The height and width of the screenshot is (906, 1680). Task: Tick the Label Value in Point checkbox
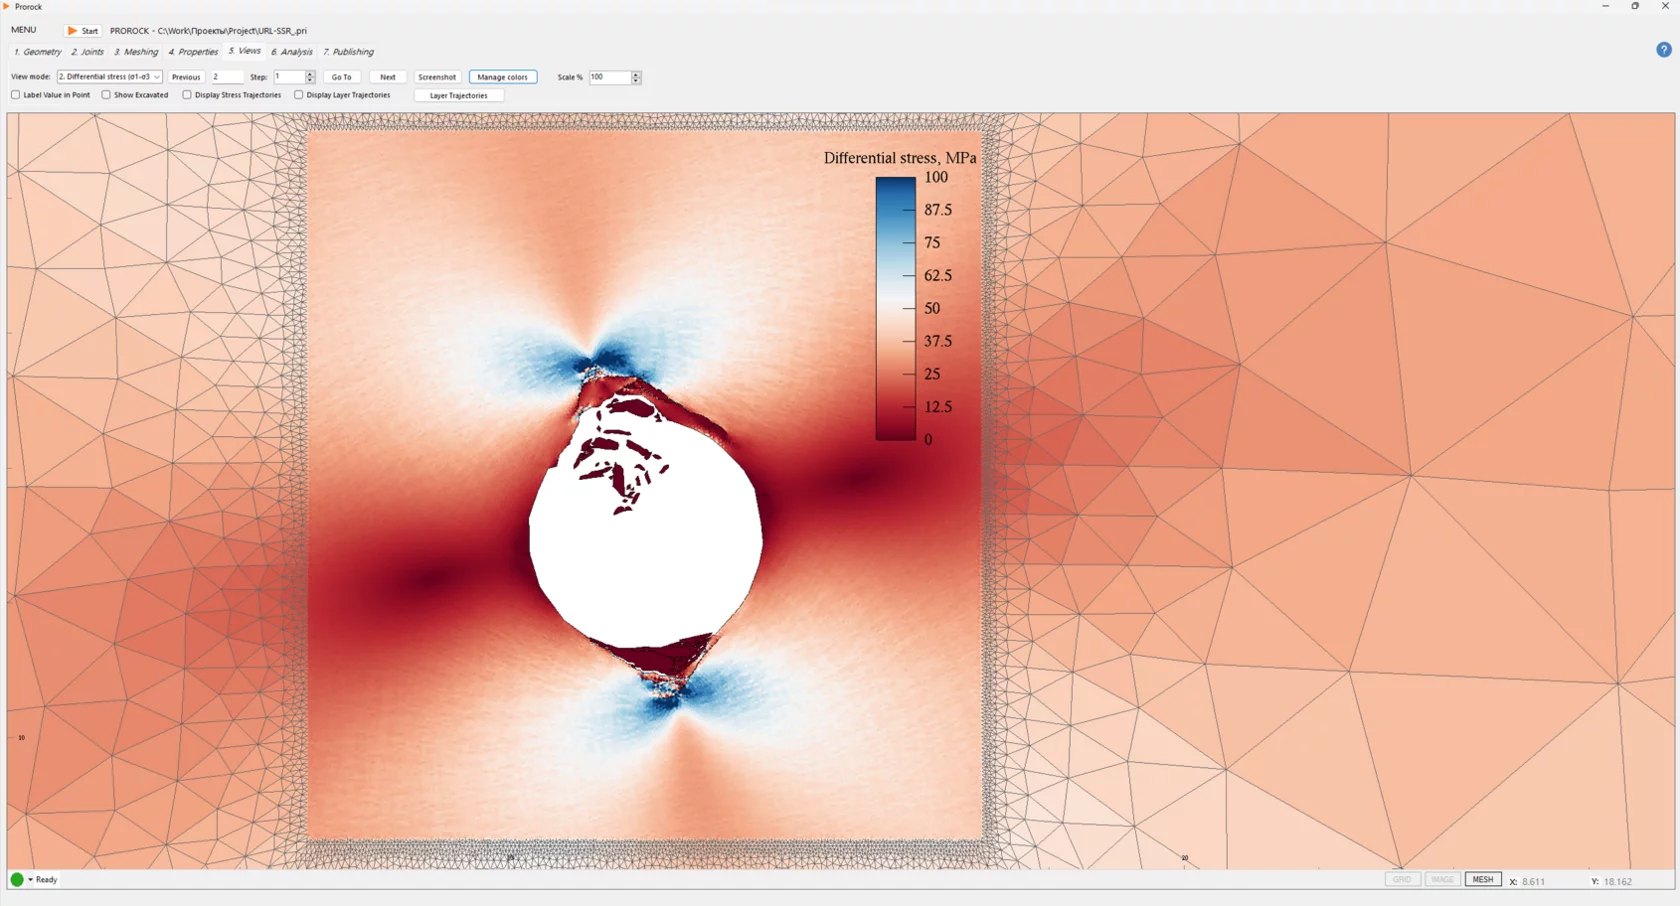[15, 95]
